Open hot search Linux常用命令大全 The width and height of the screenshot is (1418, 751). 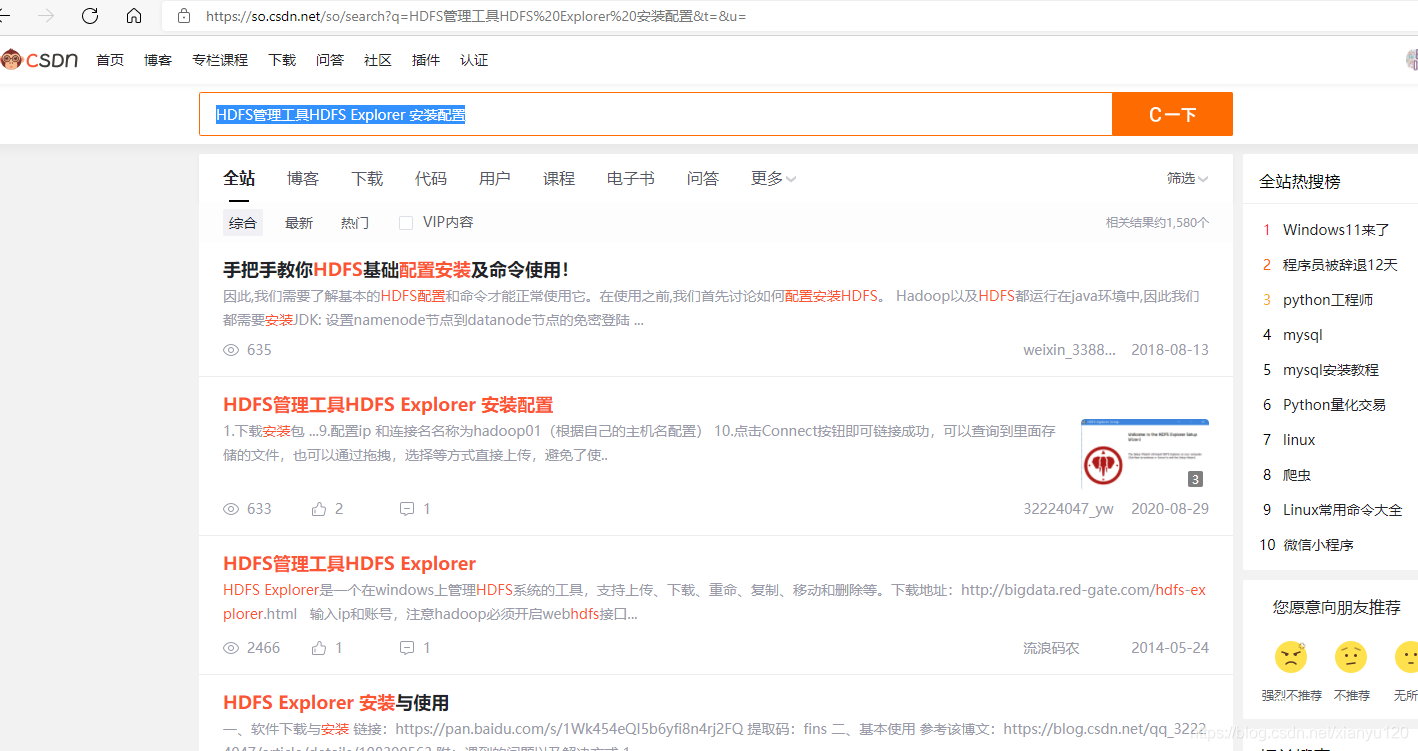tap(1343, 510)
